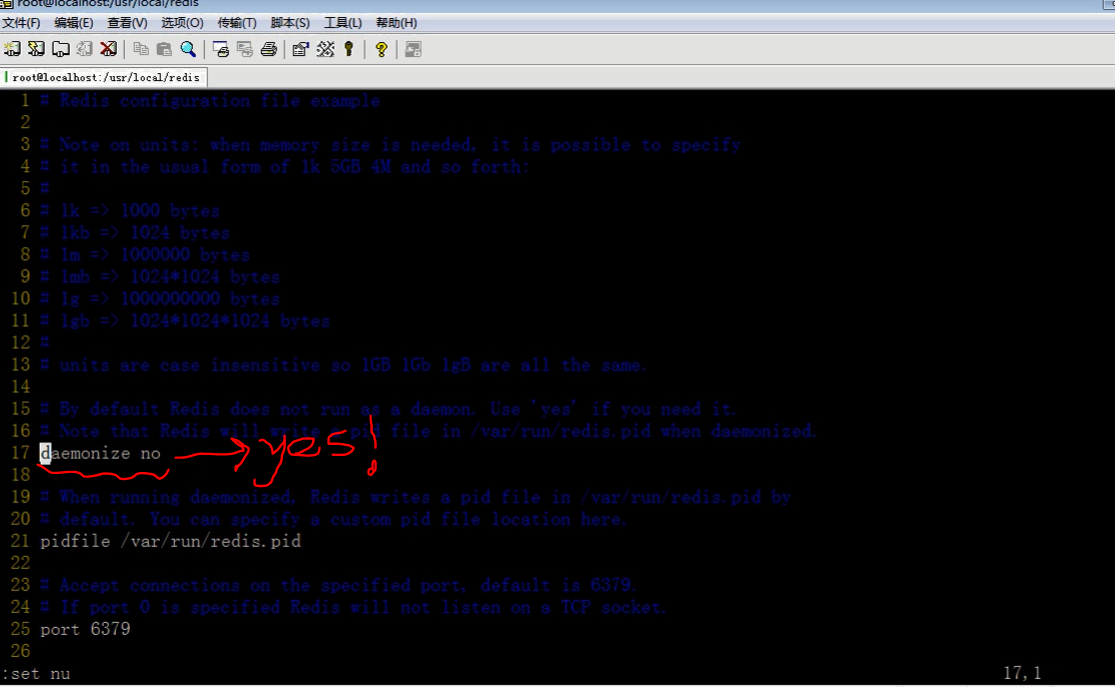
Task: Click the '1kb => 1024 bytes' comment line
Action: tap(135, 233)
